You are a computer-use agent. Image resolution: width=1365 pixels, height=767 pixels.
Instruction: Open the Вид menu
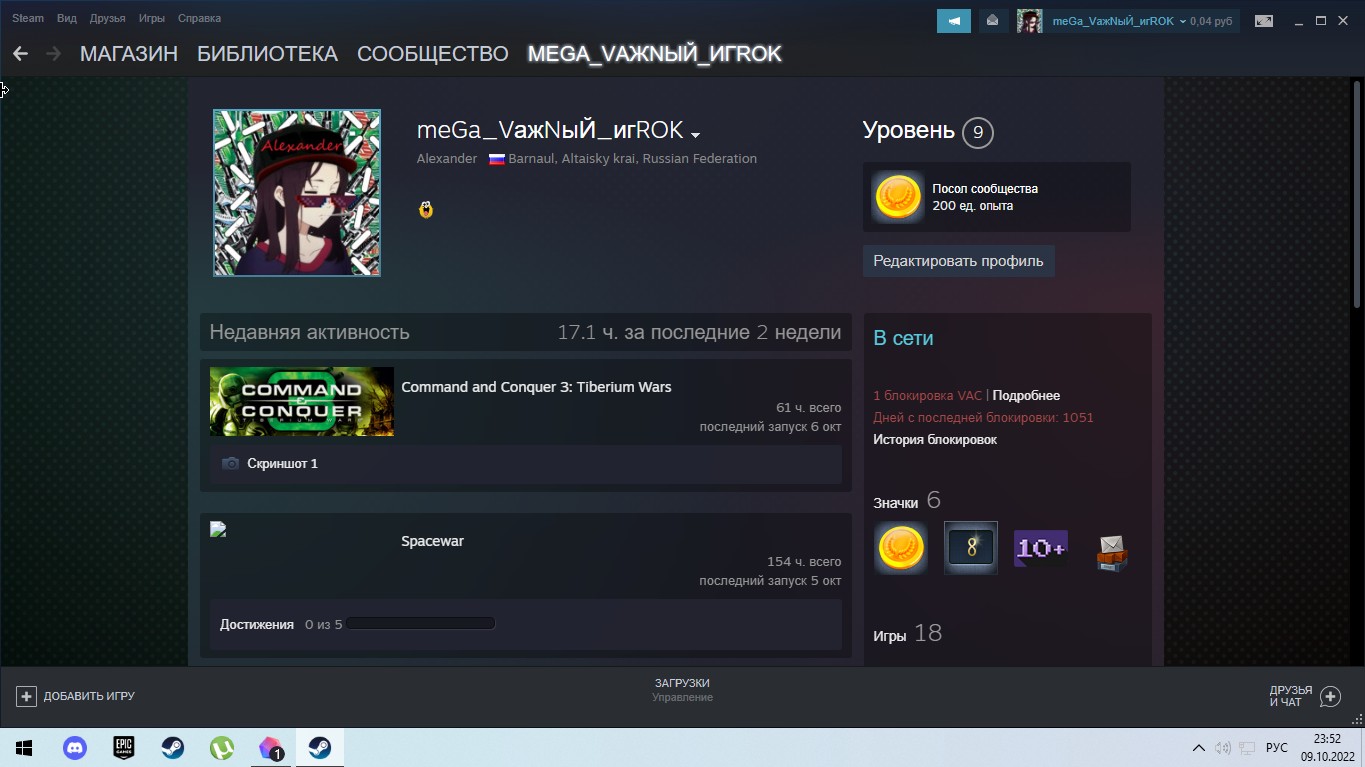point(67,18)
